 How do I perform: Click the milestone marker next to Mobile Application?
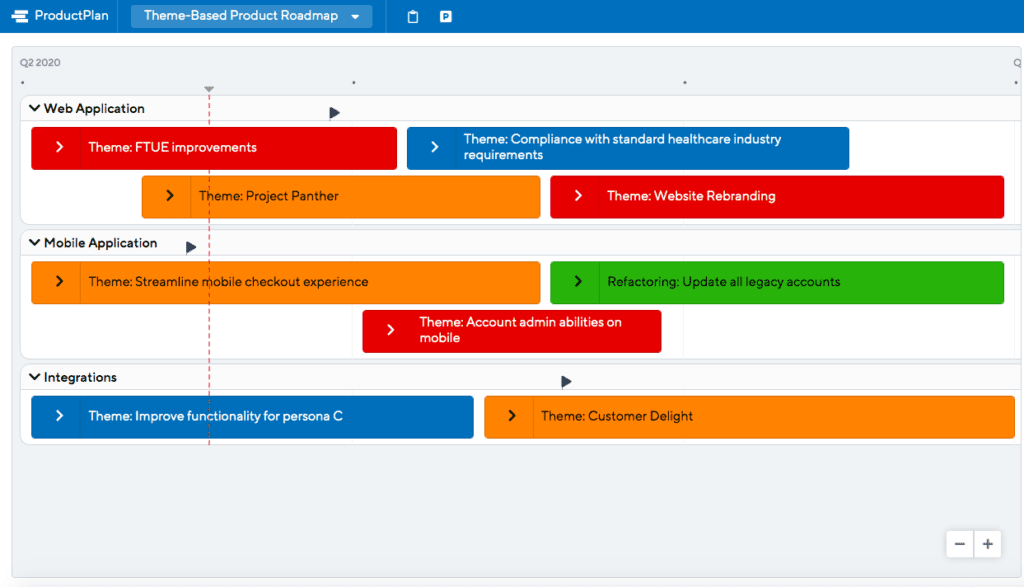(x=190, y=245)
